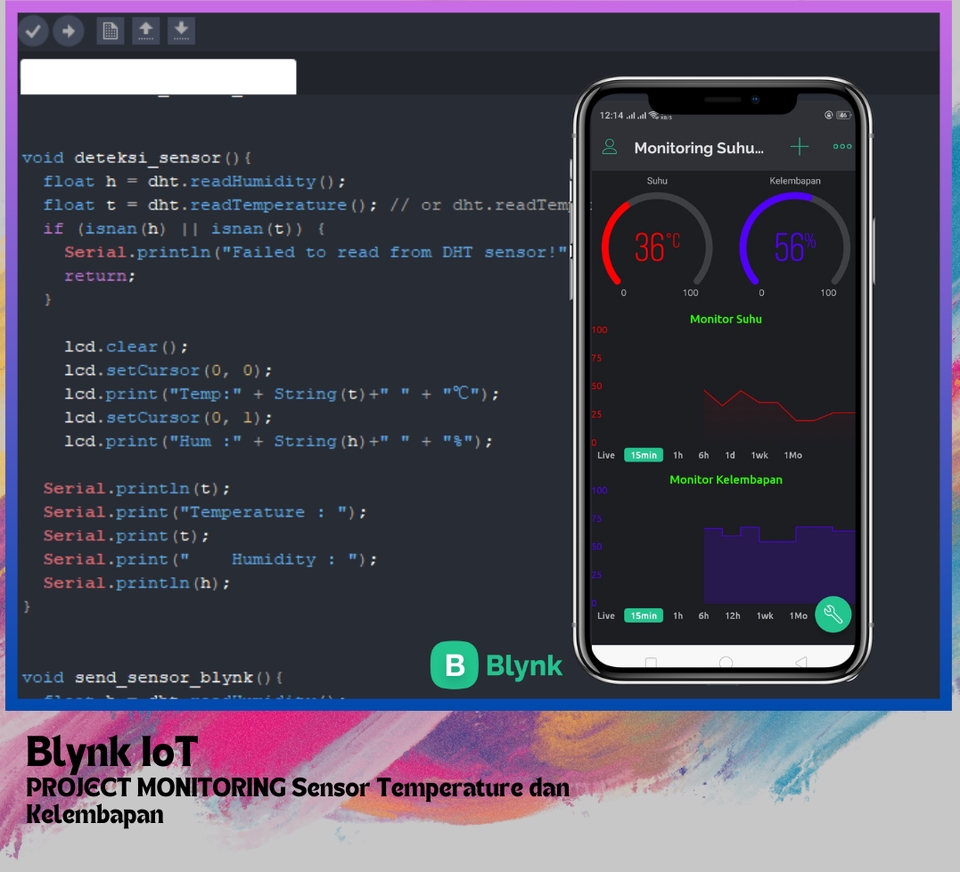Add a widget with the plus icon
Image resolution: width=960 pixels, height=872 pixels.
(x=799, y=147)
